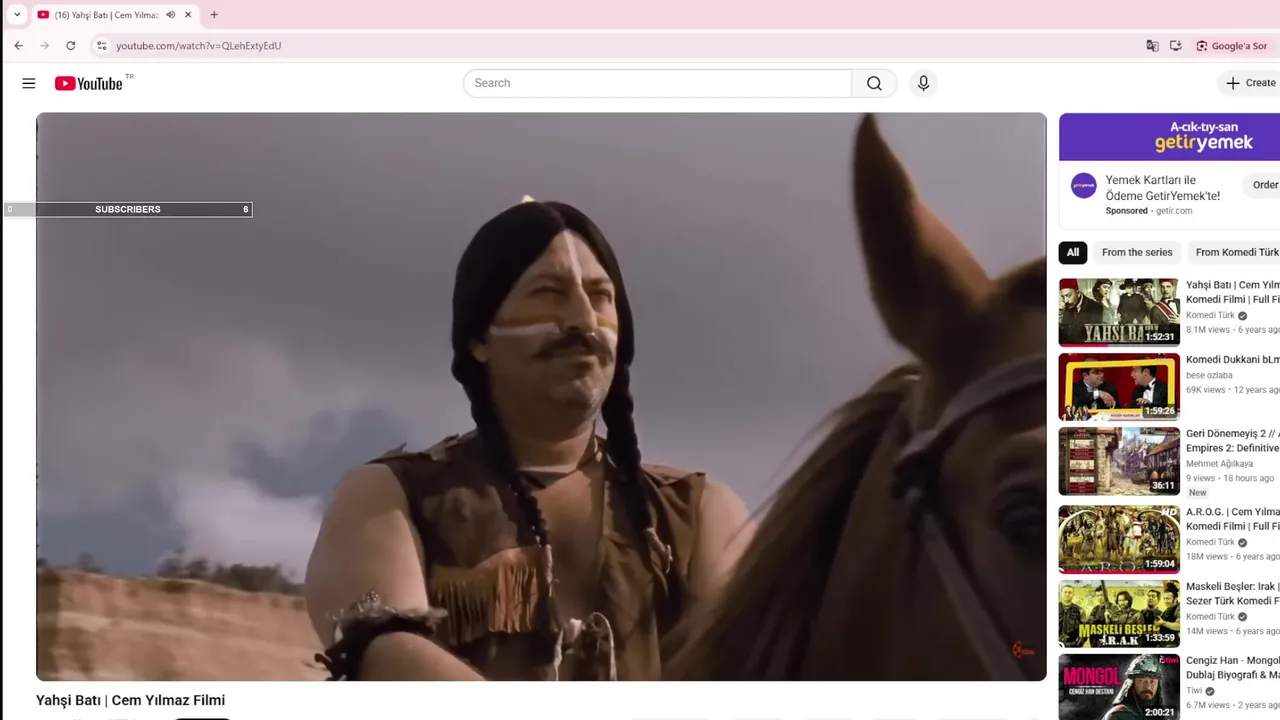Click the SUBSCRIBERS counter bar overlay
Viewport: 1280px width, 720px height.
point(127,209)
